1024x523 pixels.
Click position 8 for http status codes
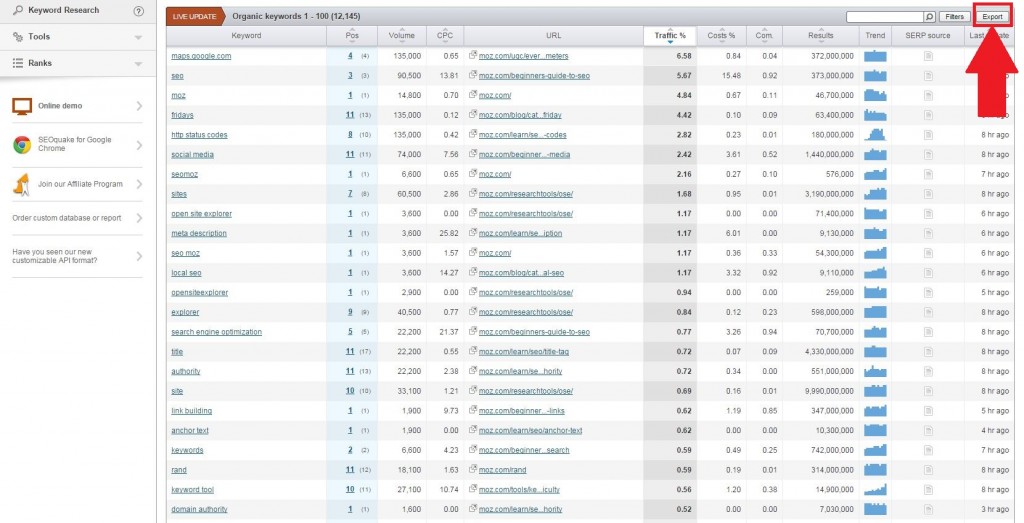(350, 135)
